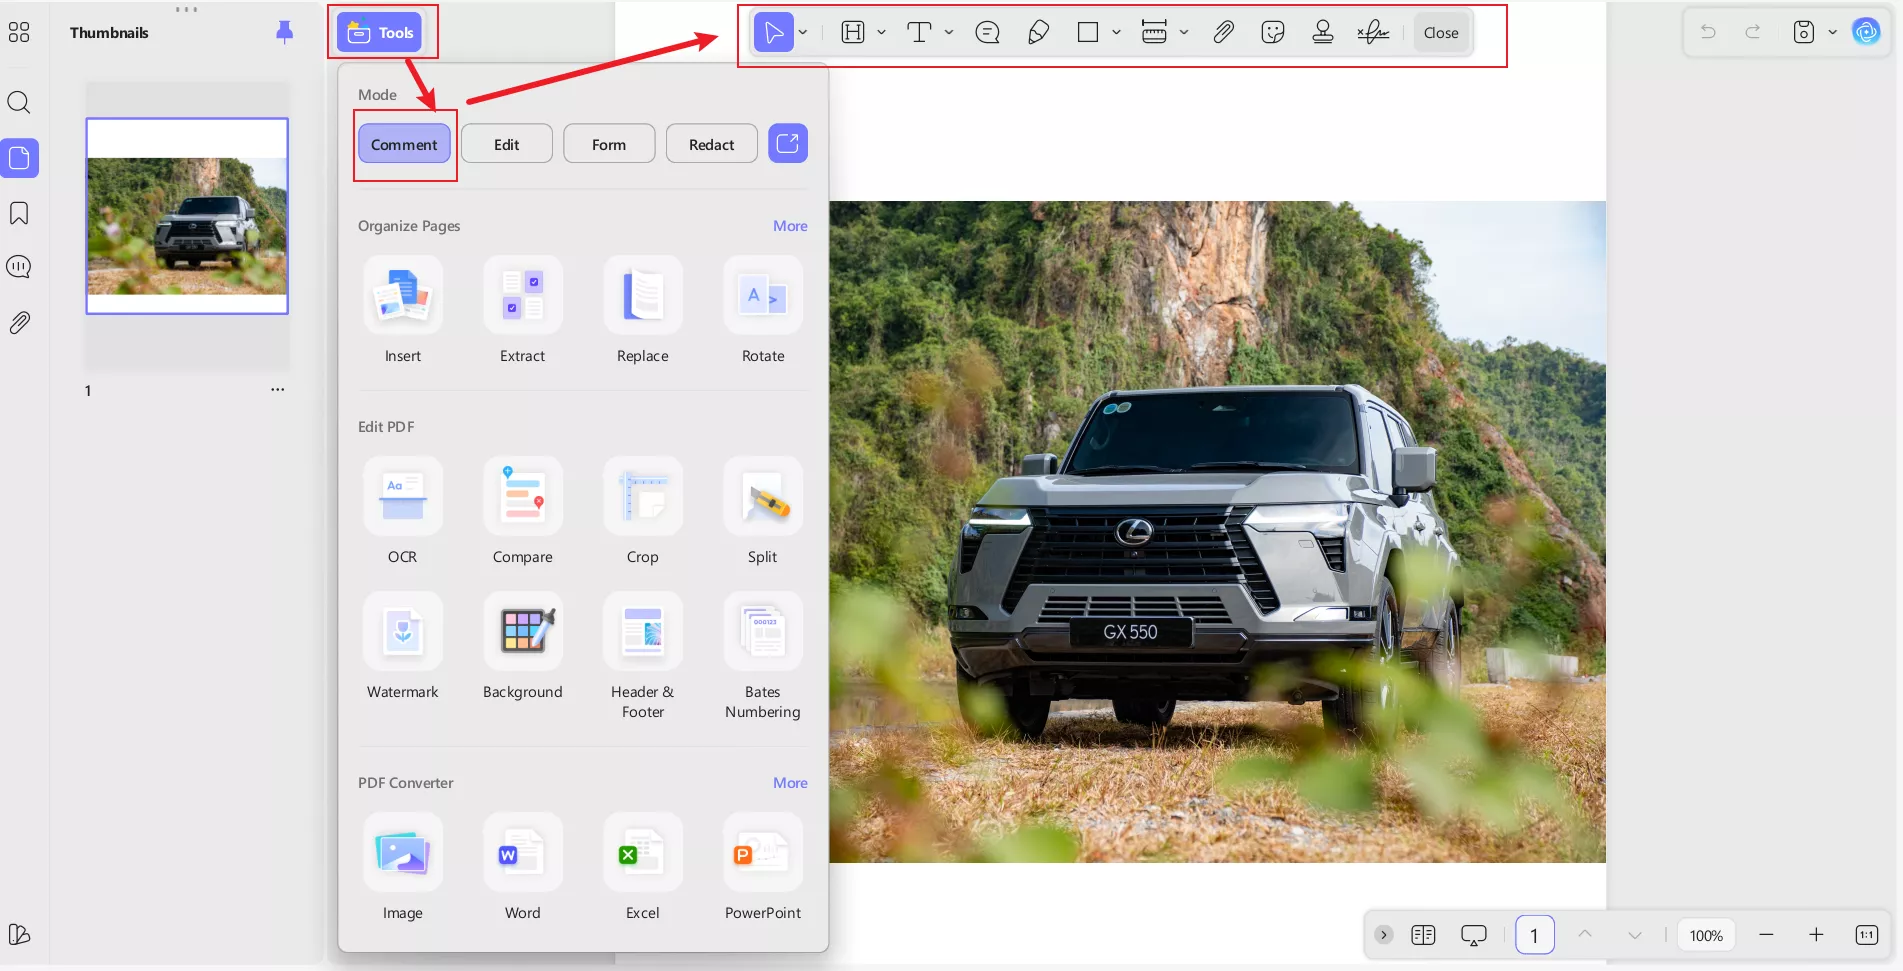
Task: Select the Rectangle shape tool
Action: coord(1088,32)
